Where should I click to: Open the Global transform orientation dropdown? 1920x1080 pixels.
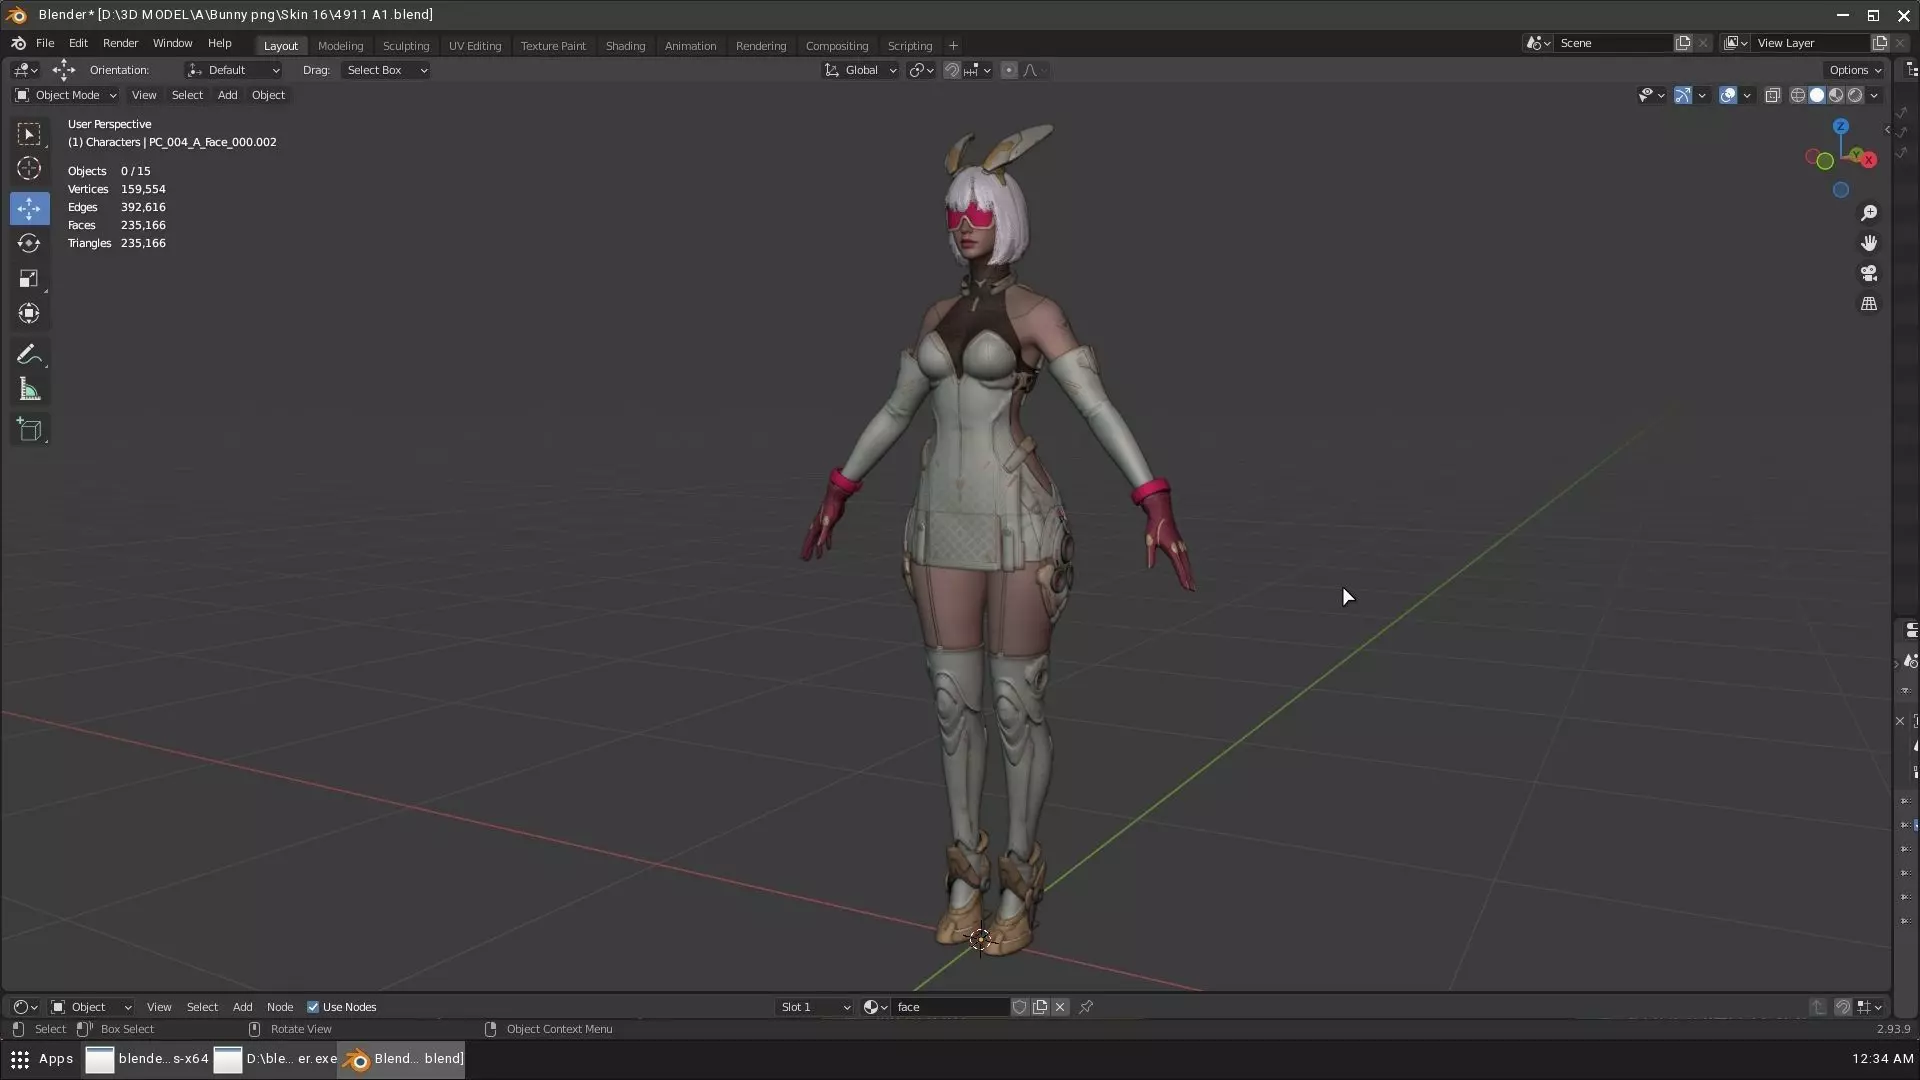[860, 70]
